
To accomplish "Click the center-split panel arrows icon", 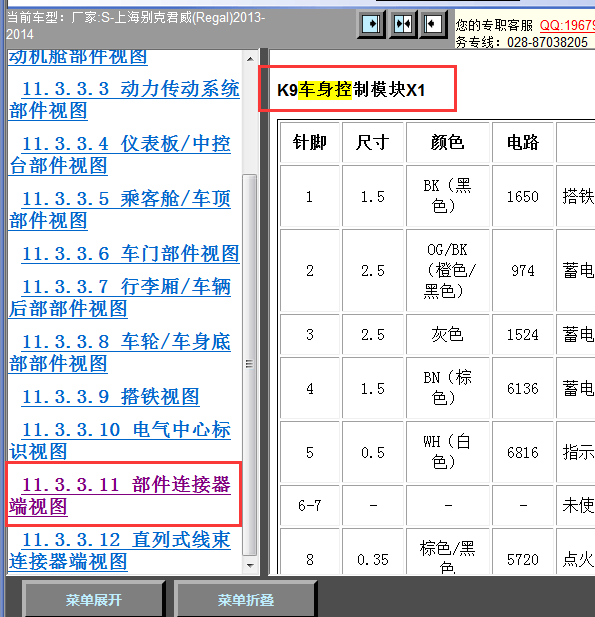I will point(403,24).
